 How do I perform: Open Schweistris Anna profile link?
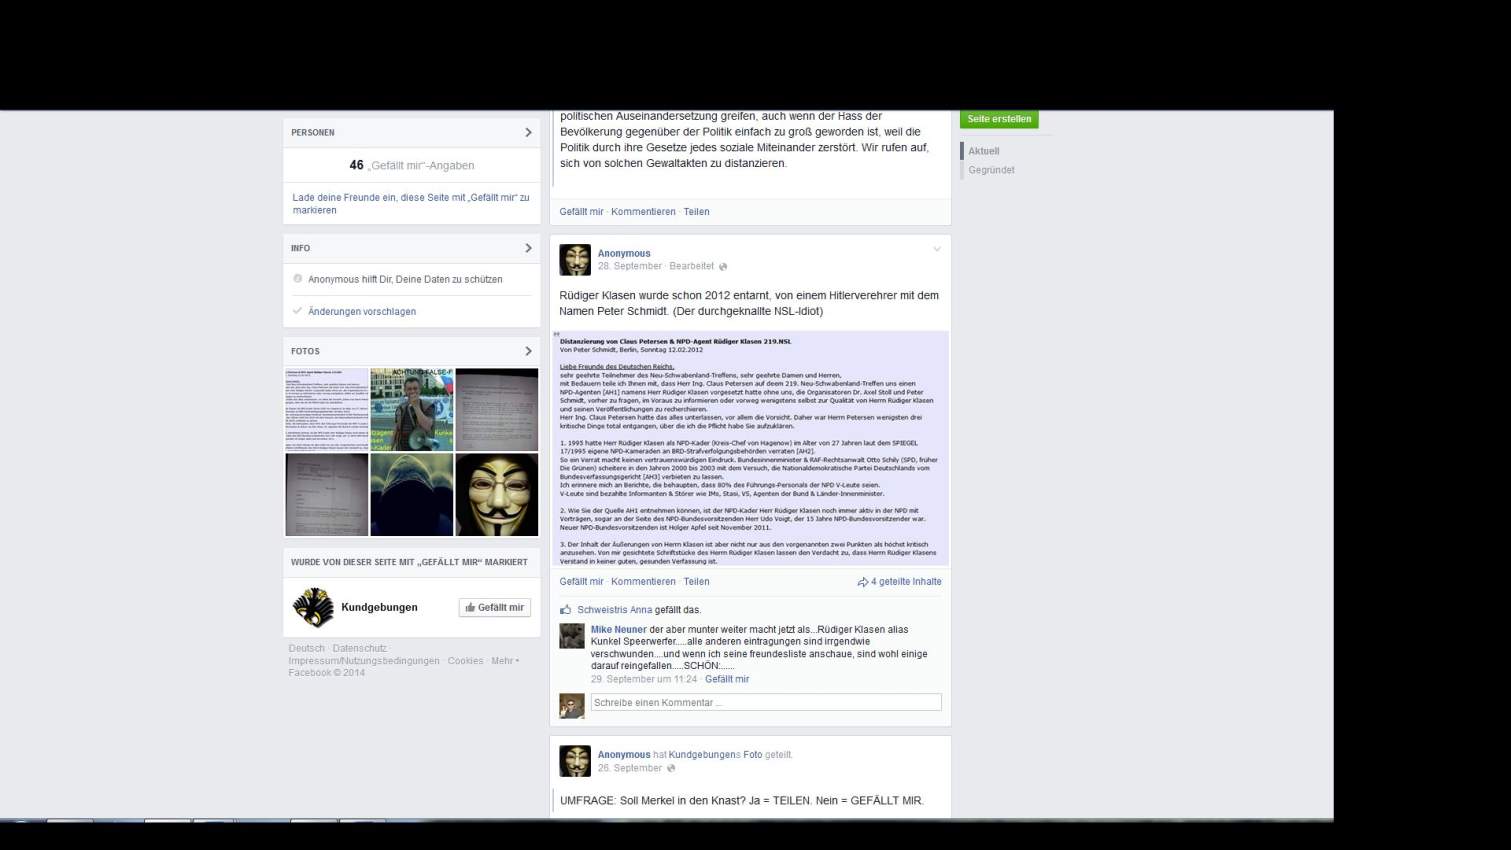coord(614,609)
